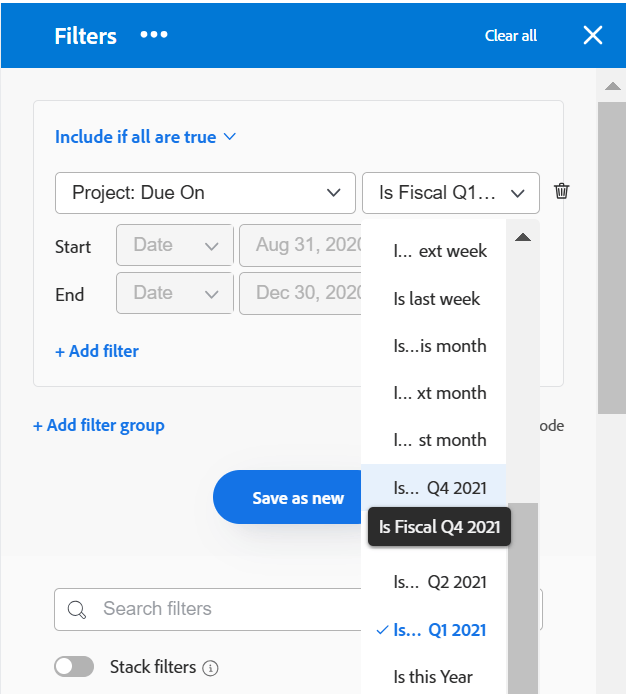The width and height of the screenshot is (626, 694).
Task: Click the panel's scroll-up arrow at top right
Action: 613,86
